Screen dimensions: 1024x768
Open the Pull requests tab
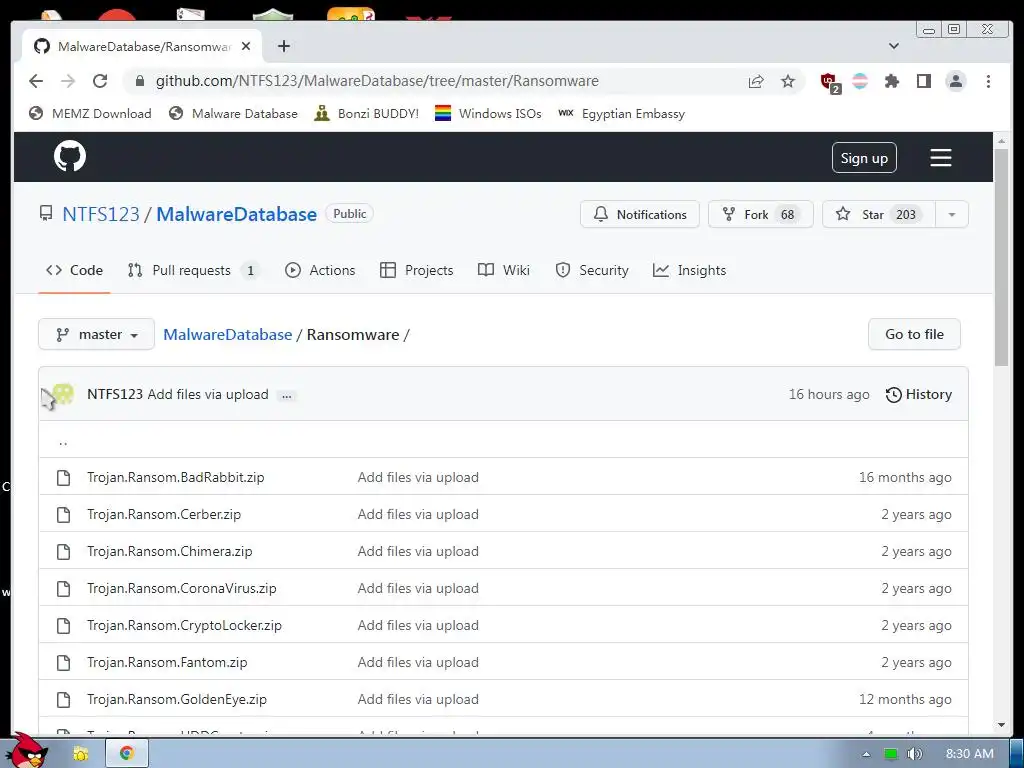tap(194, 270)
